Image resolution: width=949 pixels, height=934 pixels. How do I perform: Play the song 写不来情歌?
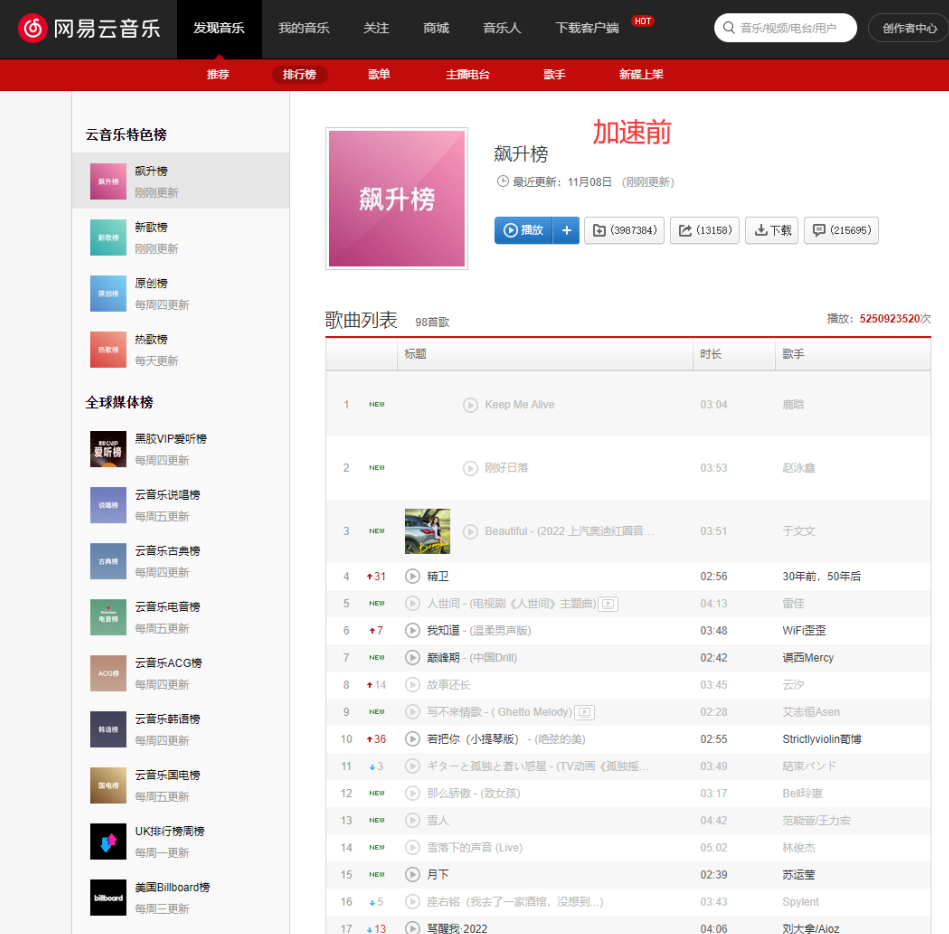pyautogui.click(x=412, y=712)
